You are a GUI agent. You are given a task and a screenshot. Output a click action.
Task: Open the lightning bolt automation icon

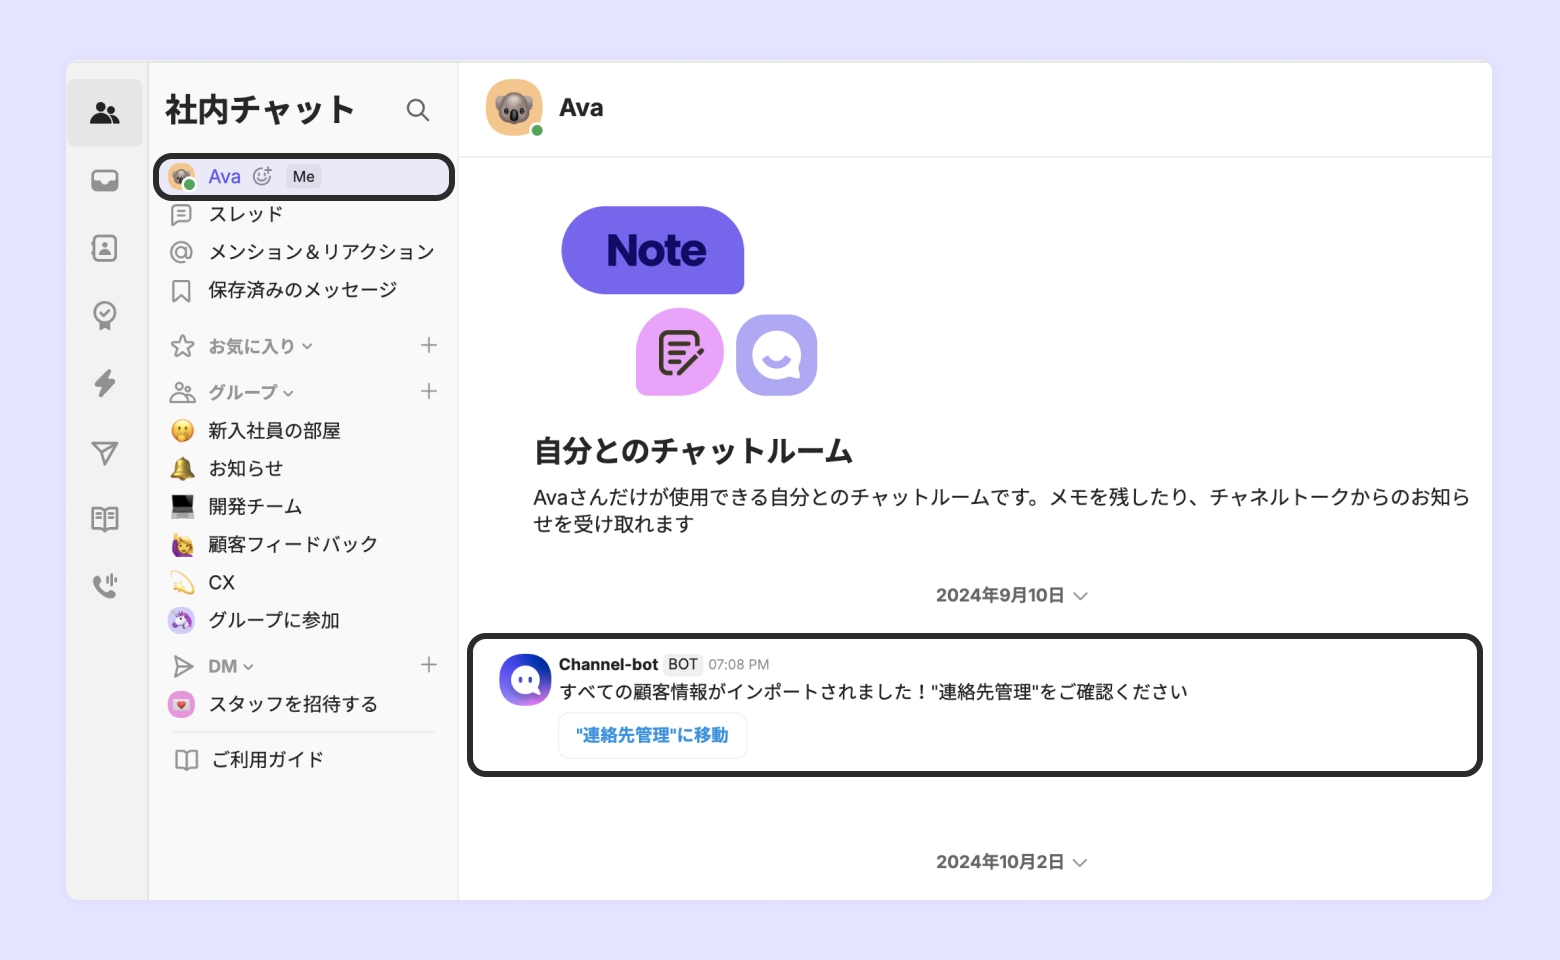point(105,383)
